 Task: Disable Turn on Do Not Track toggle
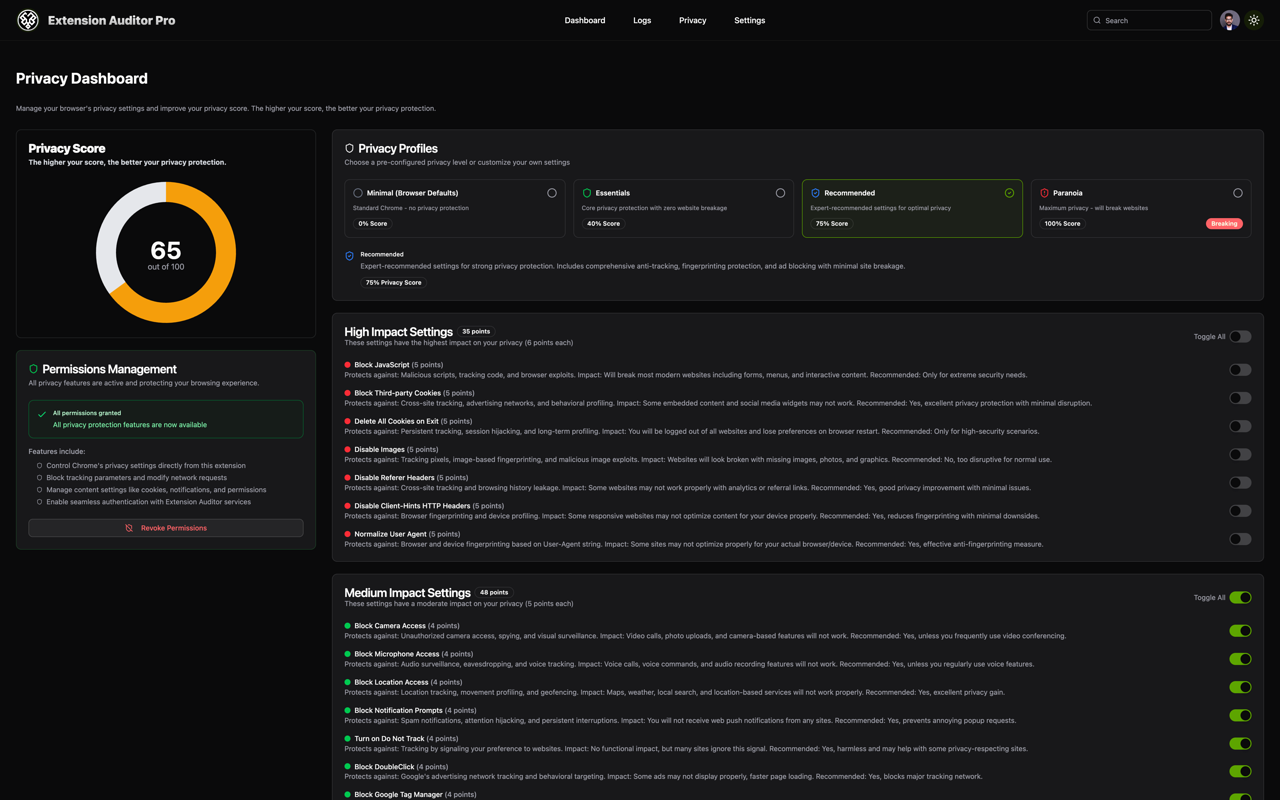point(1240,744)
